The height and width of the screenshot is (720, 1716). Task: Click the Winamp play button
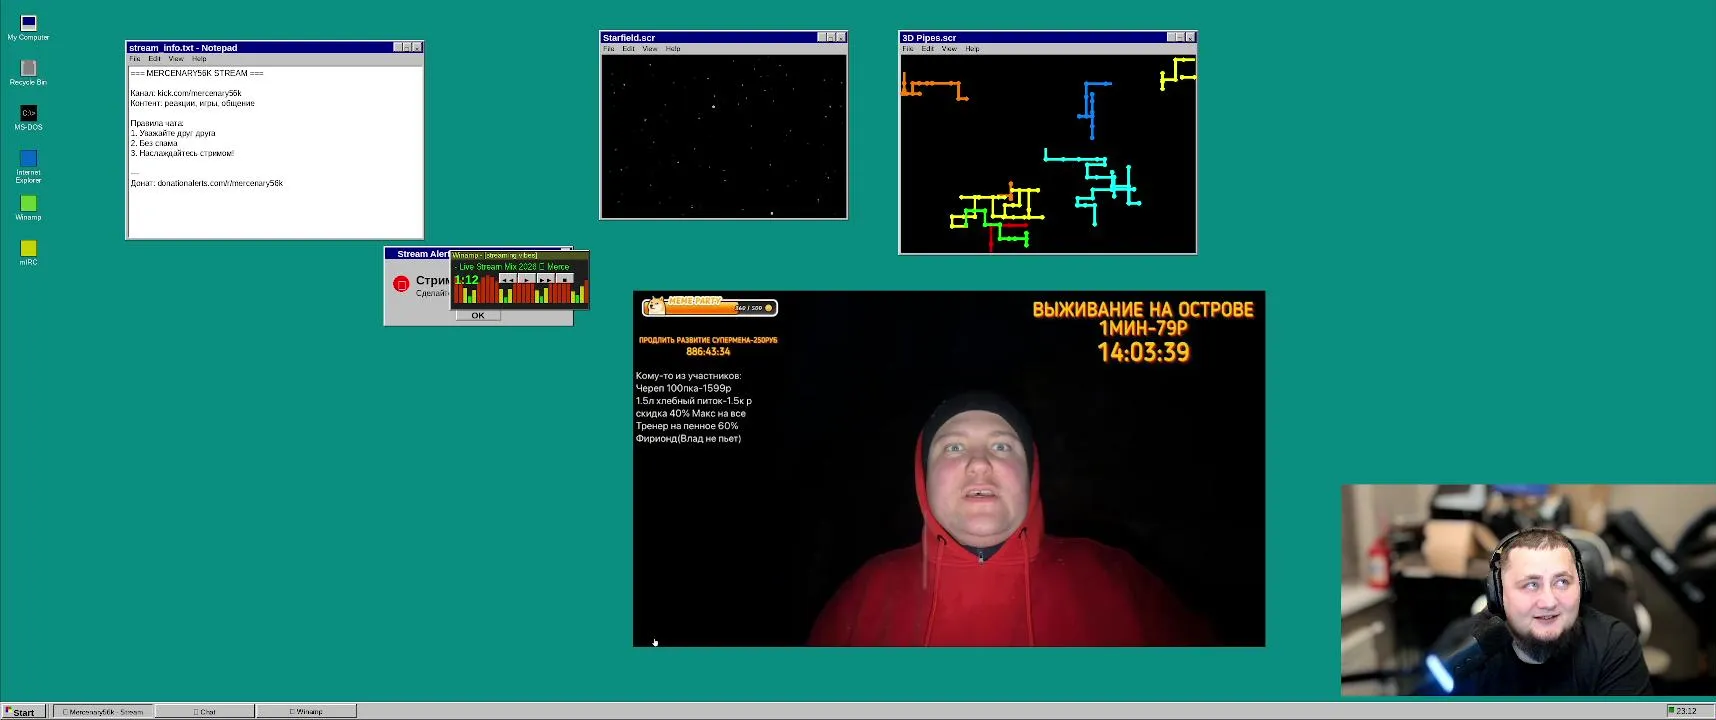(527, 278)
